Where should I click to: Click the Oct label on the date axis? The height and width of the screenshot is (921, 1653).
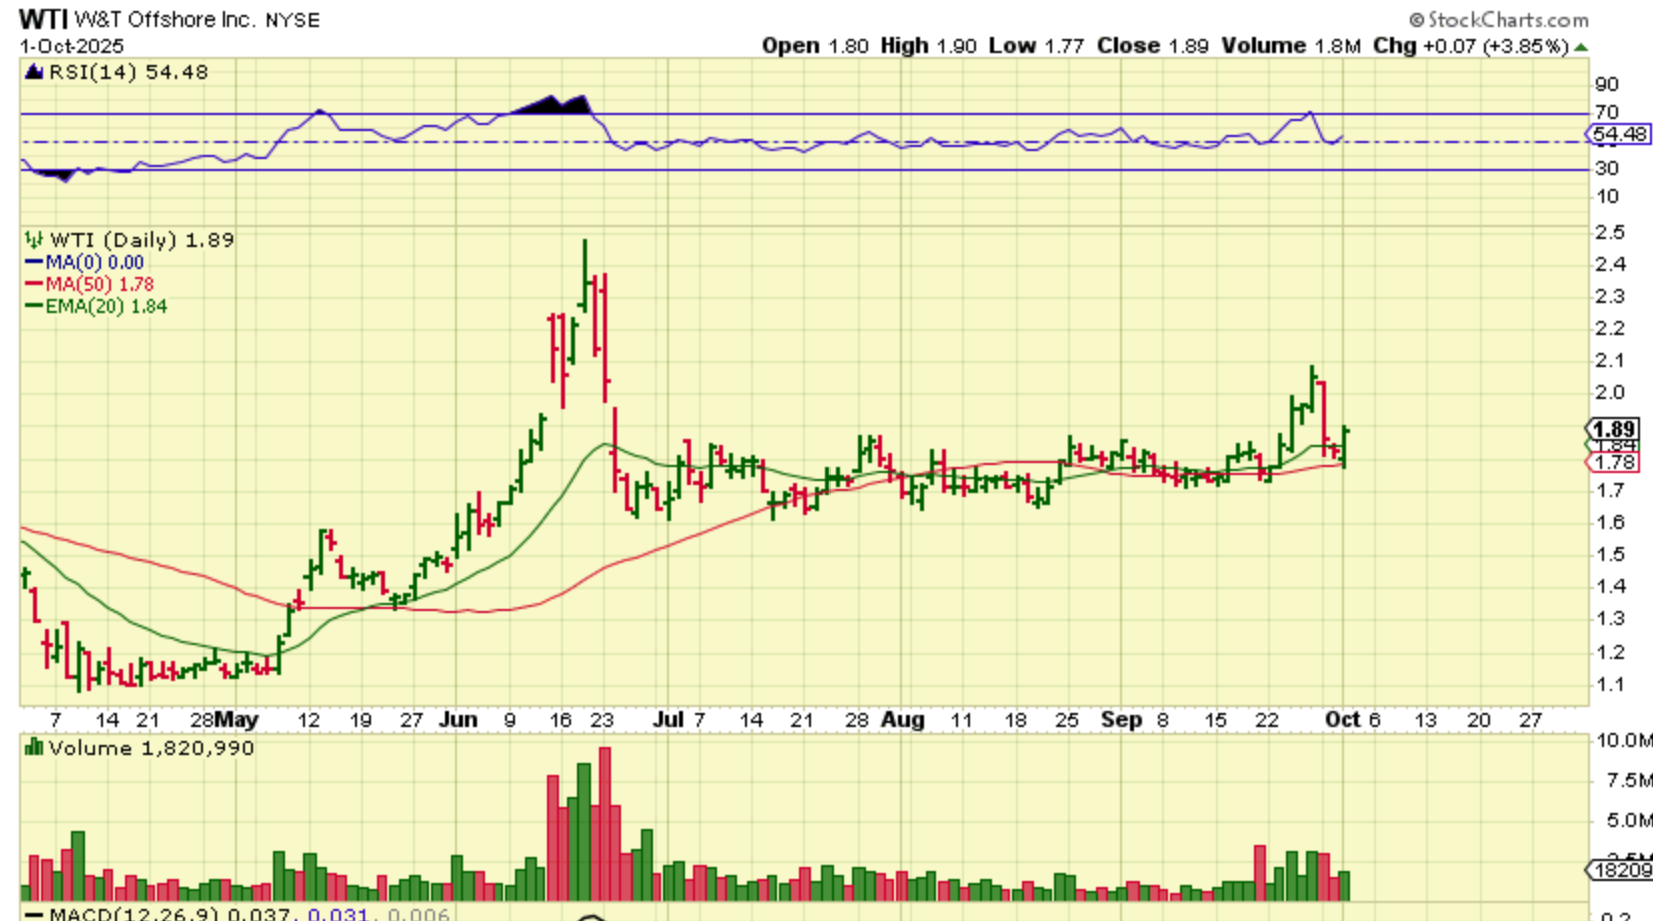[1342, 719]
